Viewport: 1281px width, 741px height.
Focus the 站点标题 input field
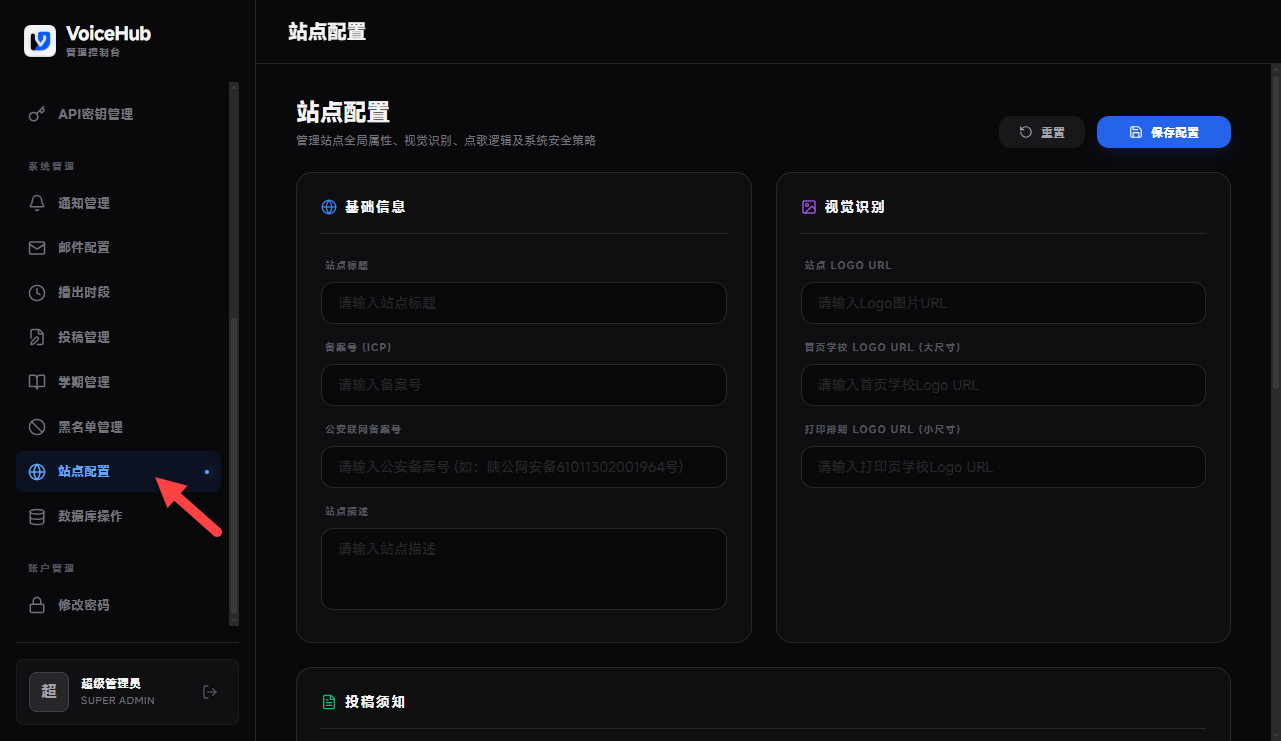[x=524, y=303]
